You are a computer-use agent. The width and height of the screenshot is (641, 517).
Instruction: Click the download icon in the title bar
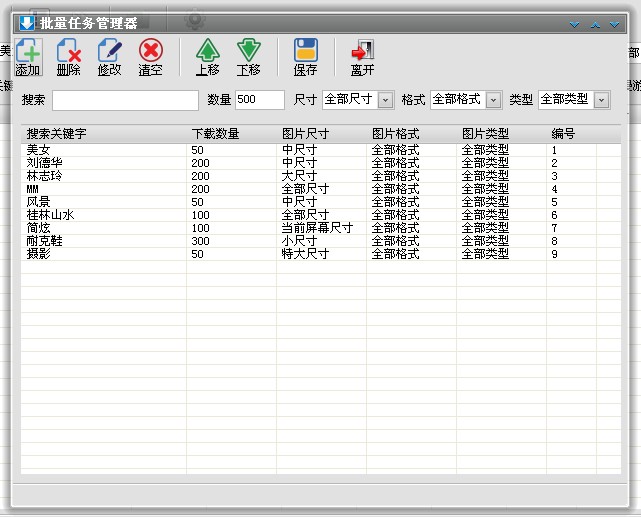(27, 23)
